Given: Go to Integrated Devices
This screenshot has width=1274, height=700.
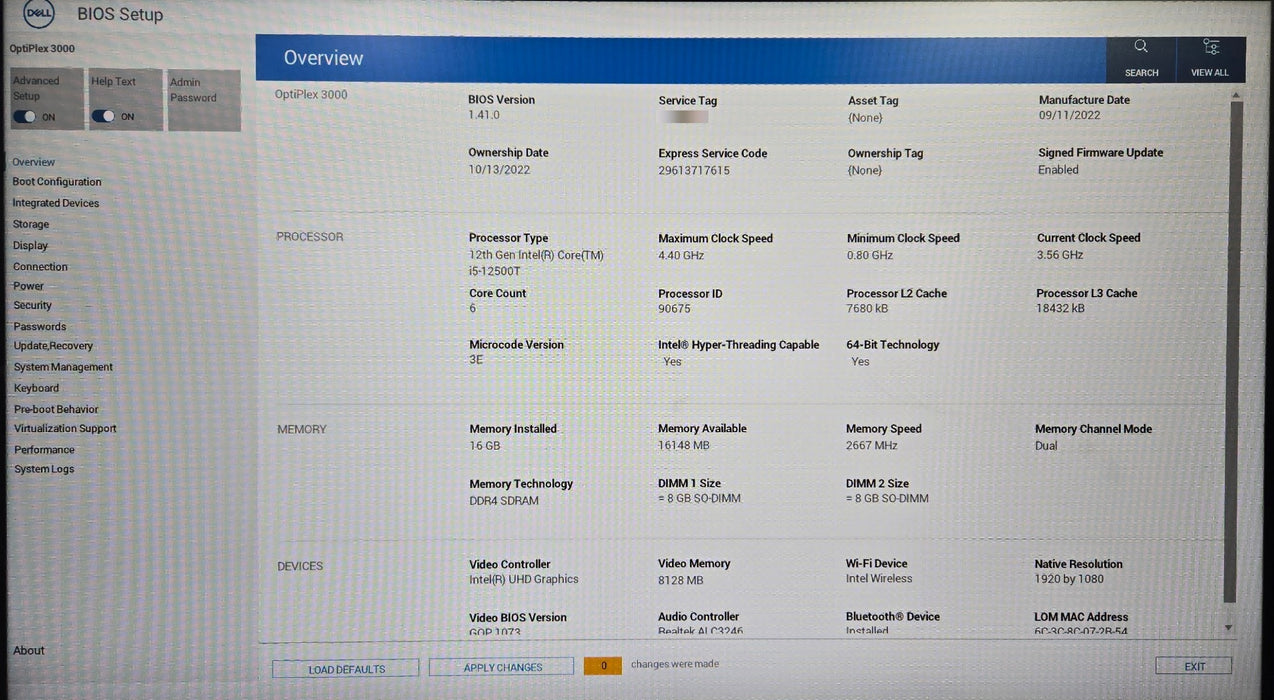Looking at the screenshot, I should tap(56, 203).
